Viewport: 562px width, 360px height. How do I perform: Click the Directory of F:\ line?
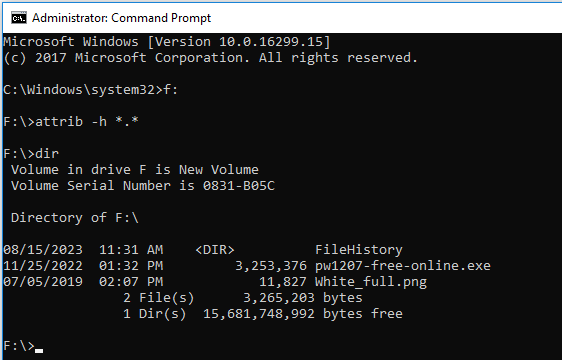[x=75, y=218]
